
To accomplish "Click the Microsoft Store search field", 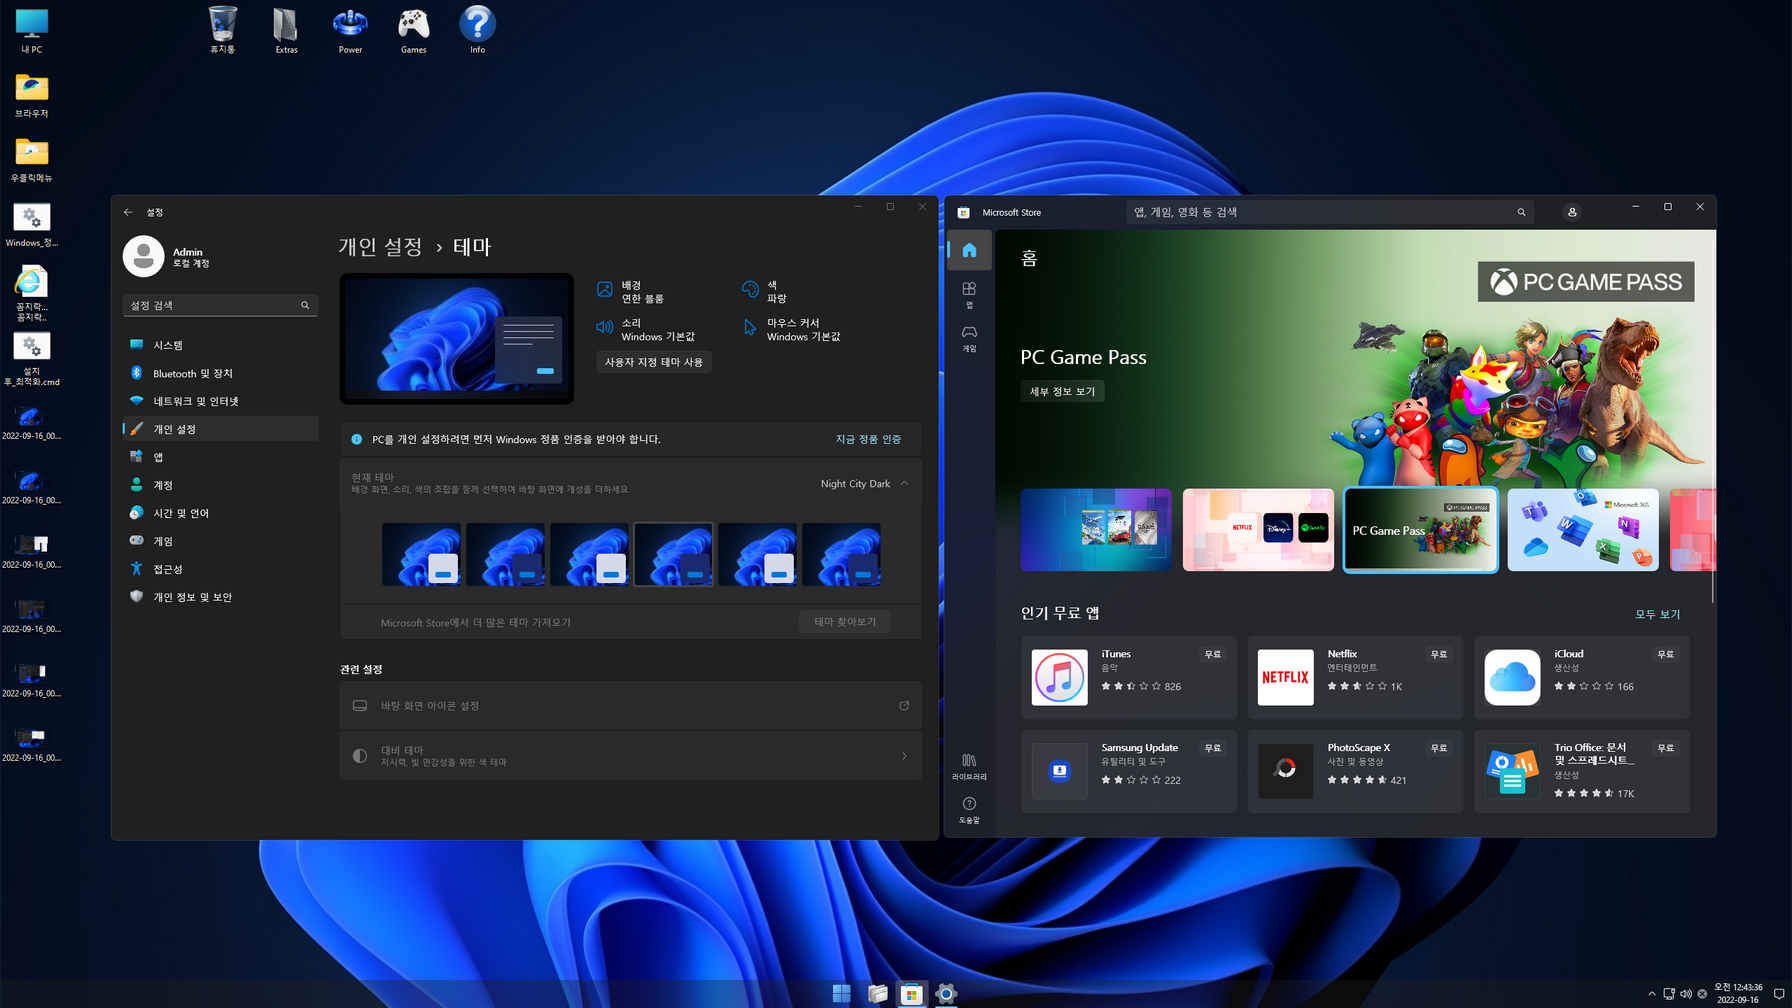I will [x=1330, y=212].
